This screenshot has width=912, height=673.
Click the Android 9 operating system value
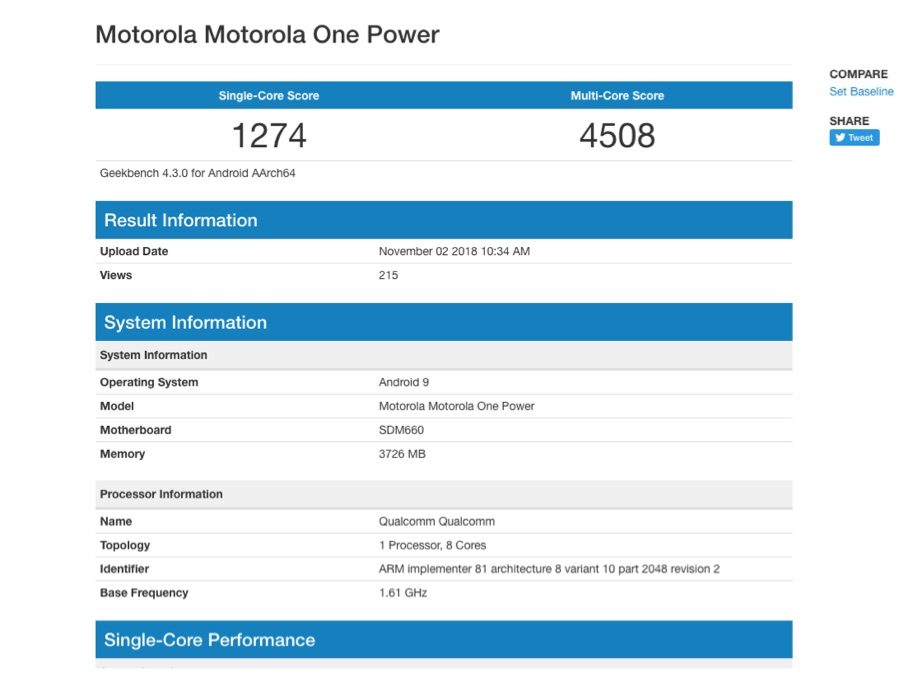[404, 382]
